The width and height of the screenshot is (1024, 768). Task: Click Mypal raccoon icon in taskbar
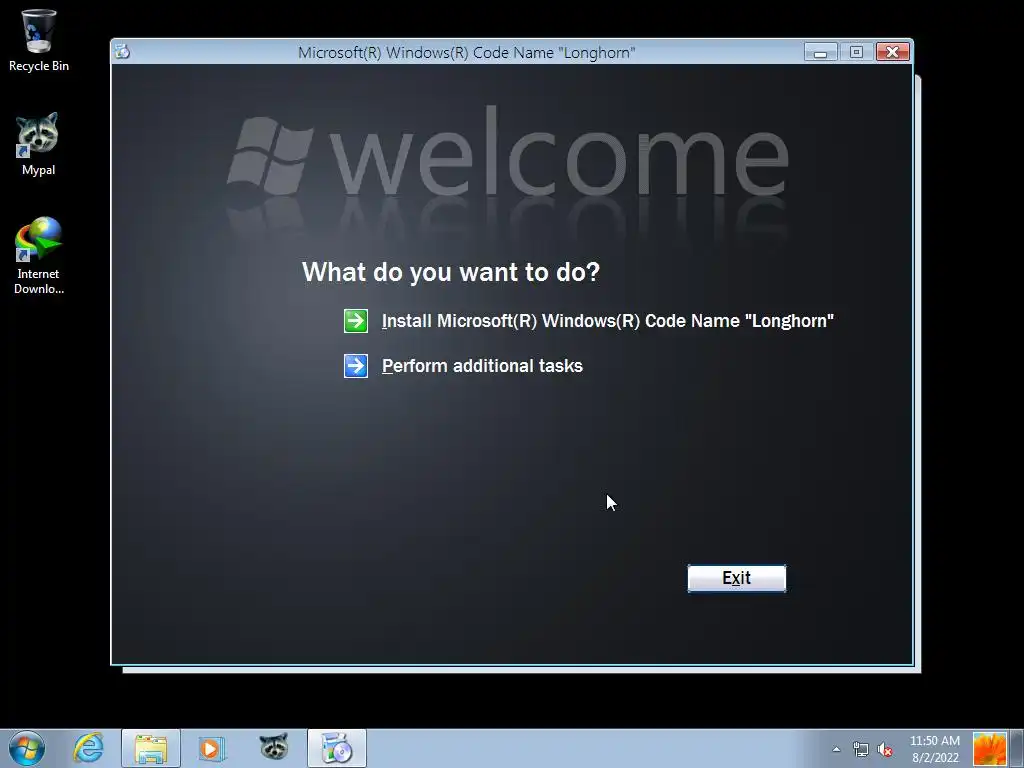274,747
